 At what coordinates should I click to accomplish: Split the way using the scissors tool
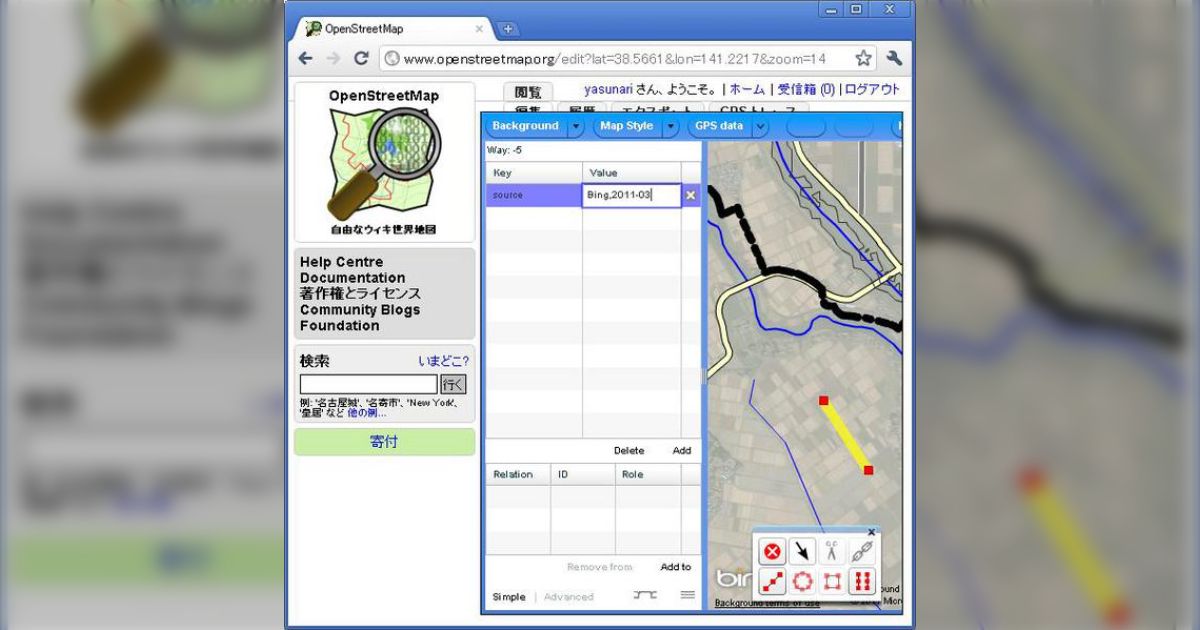833,550
